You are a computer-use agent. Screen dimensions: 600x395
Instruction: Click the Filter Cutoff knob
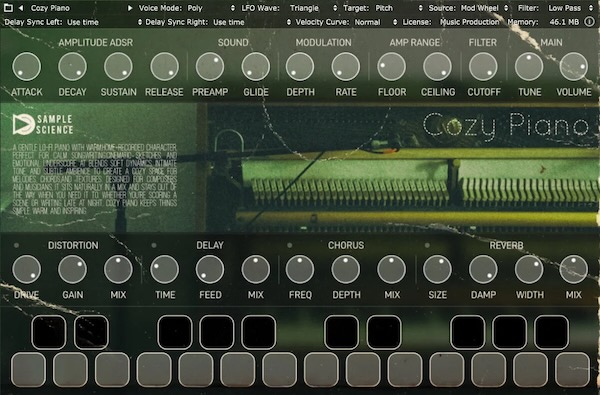[x=483, y=67]
